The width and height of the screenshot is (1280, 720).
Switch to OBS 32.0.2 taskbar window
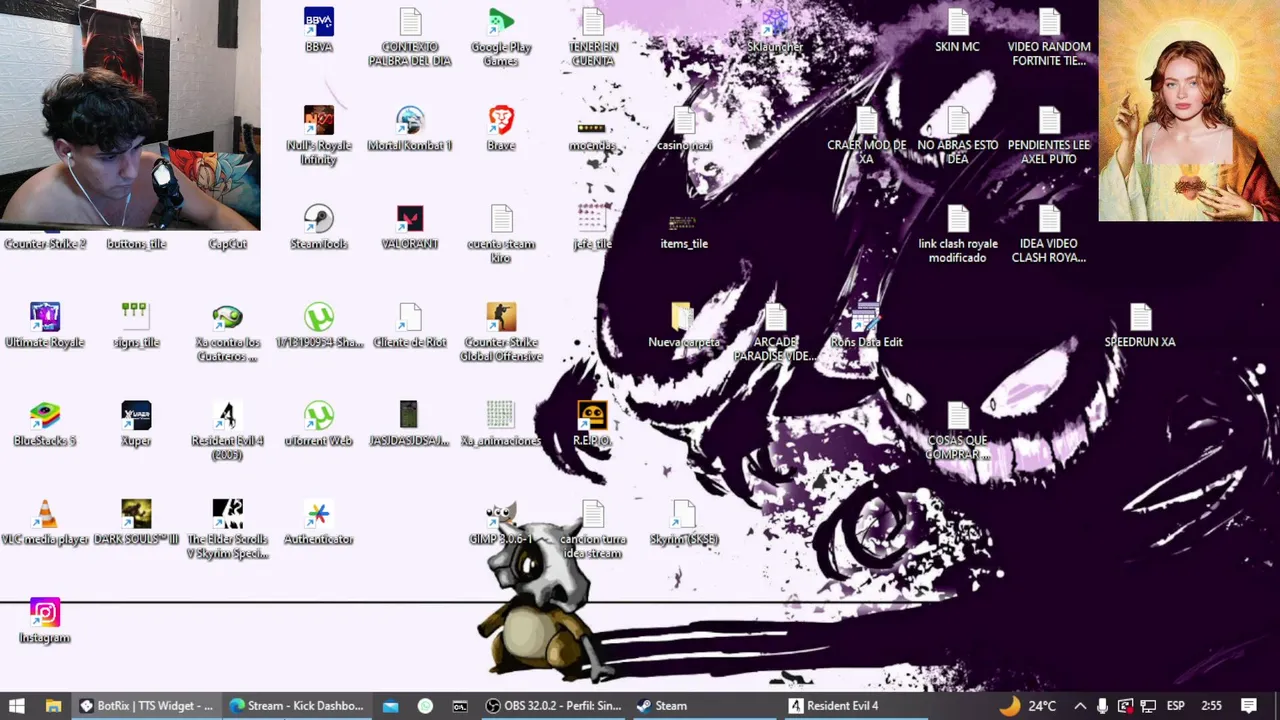pyautogui.click(x=554, y=705)
